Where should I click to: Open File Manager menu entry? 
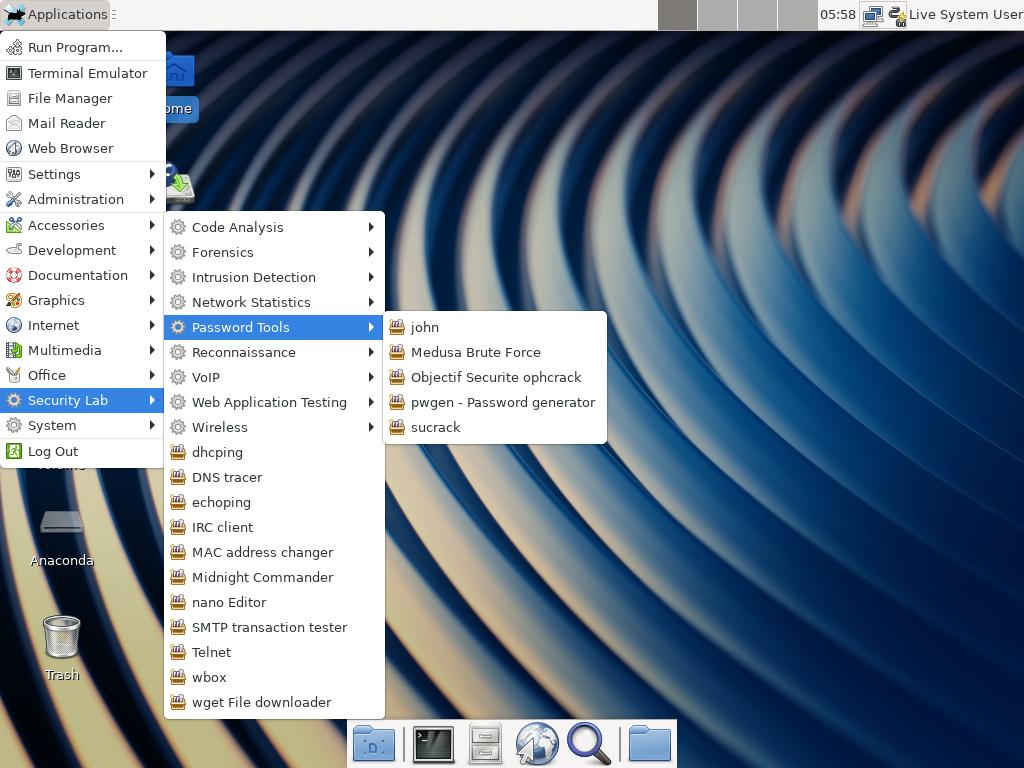[82, 99]
